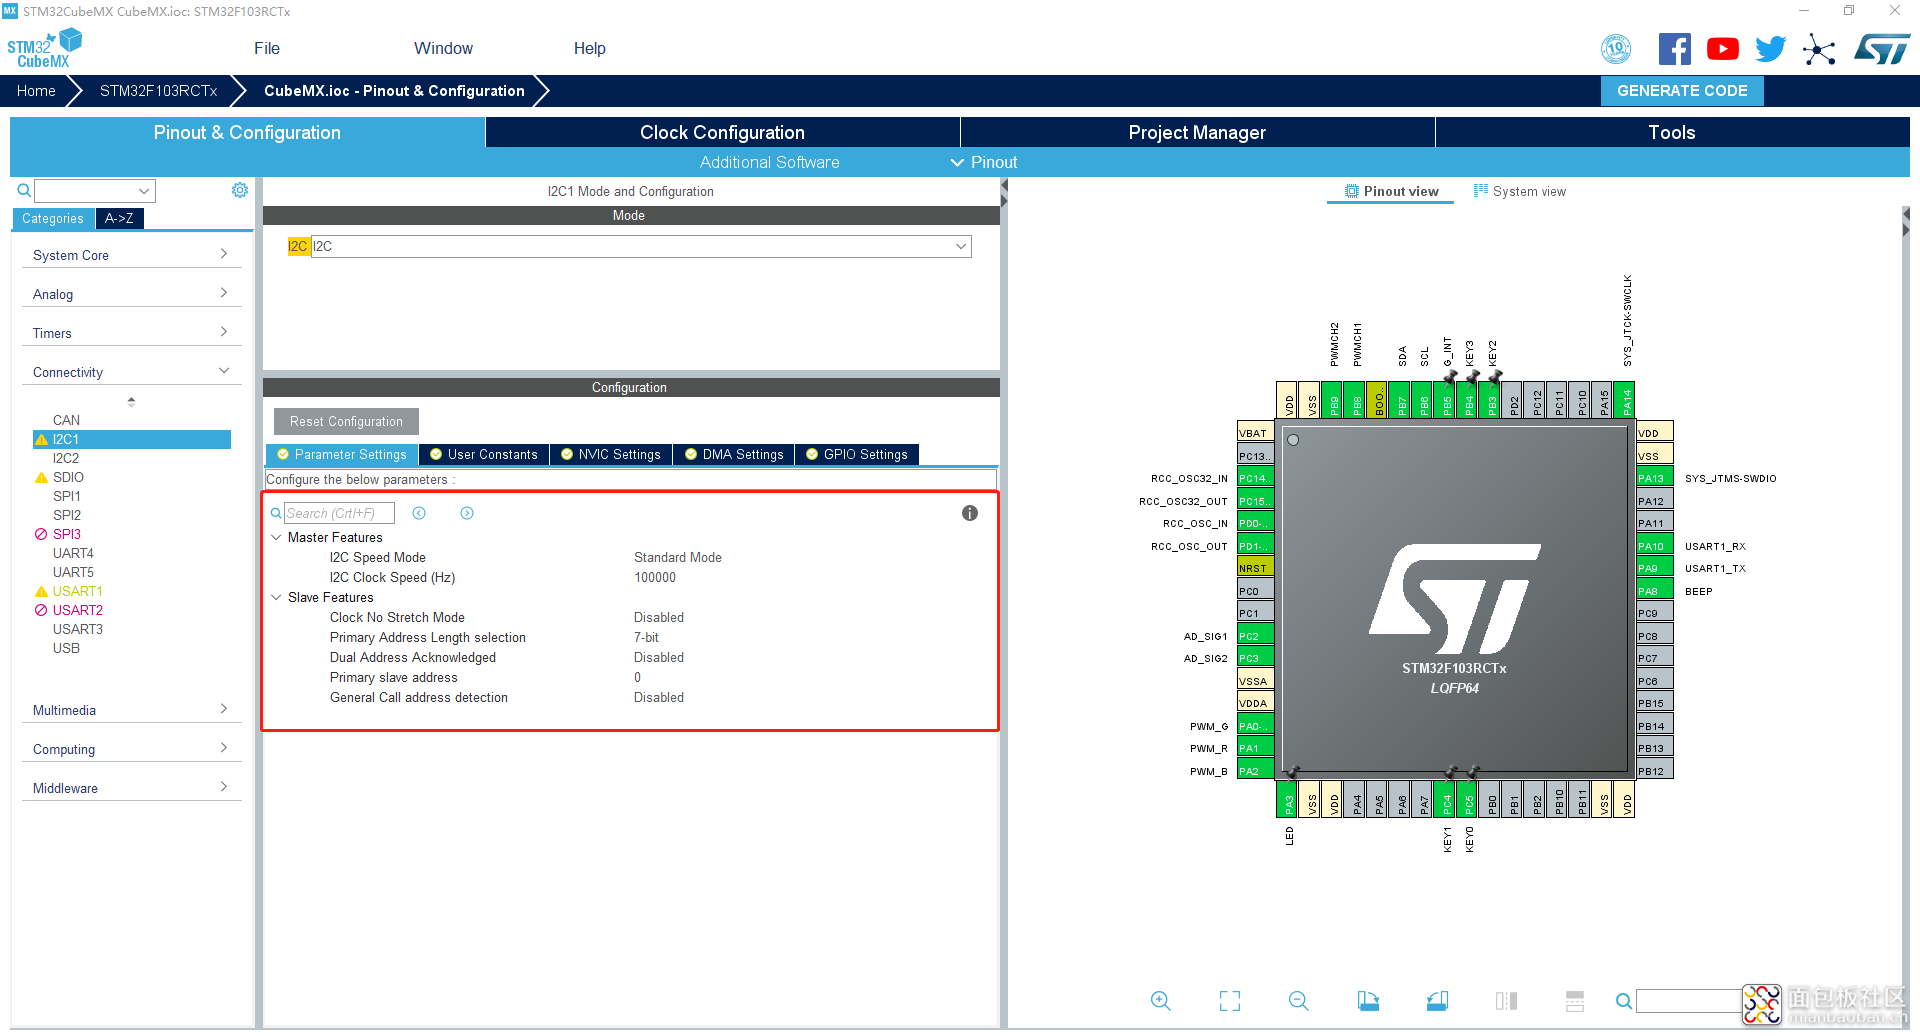Open the DMA Settings tab
The image size is (1920, 1036).
click(x=734, y=454)
